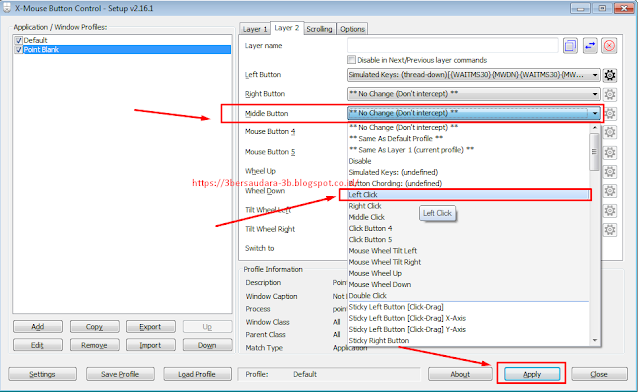Screen dimensions: 639x392
Task: Export the selected profile
Action: coord(150,327)
